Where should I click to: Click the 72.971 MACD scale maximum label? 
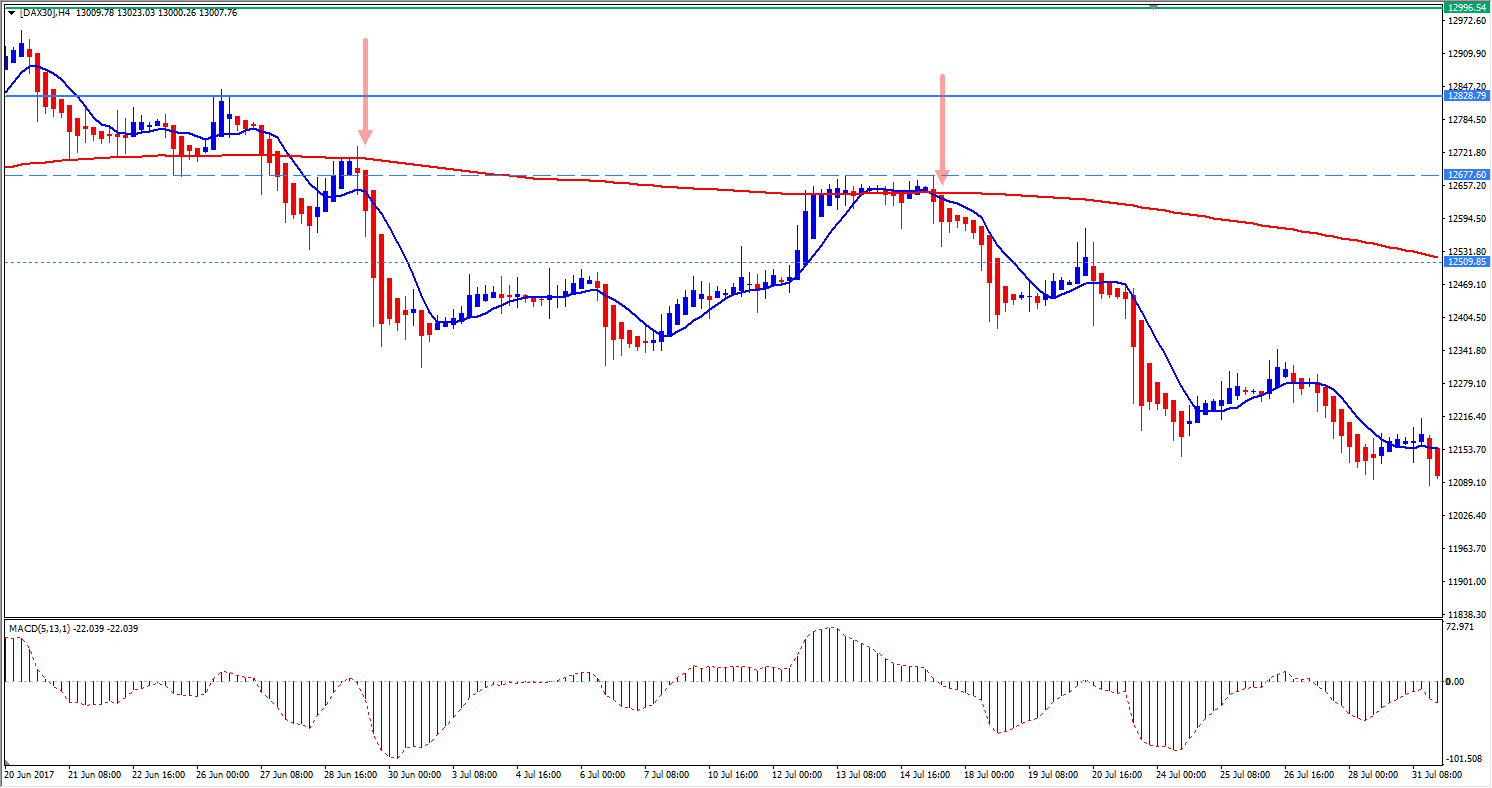pyautogui.click(x=1460, y=626)
